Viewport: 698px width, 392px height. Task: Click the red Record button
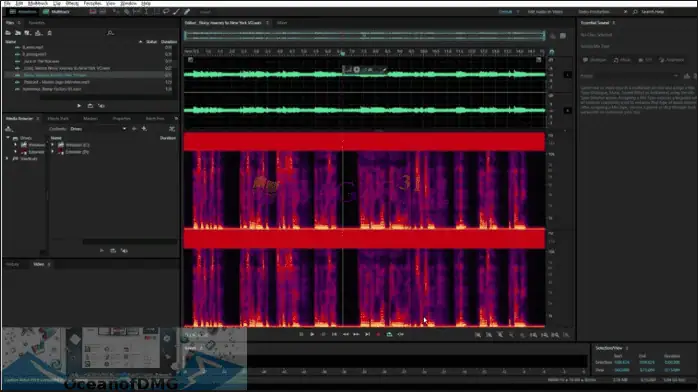pos(378,334)
